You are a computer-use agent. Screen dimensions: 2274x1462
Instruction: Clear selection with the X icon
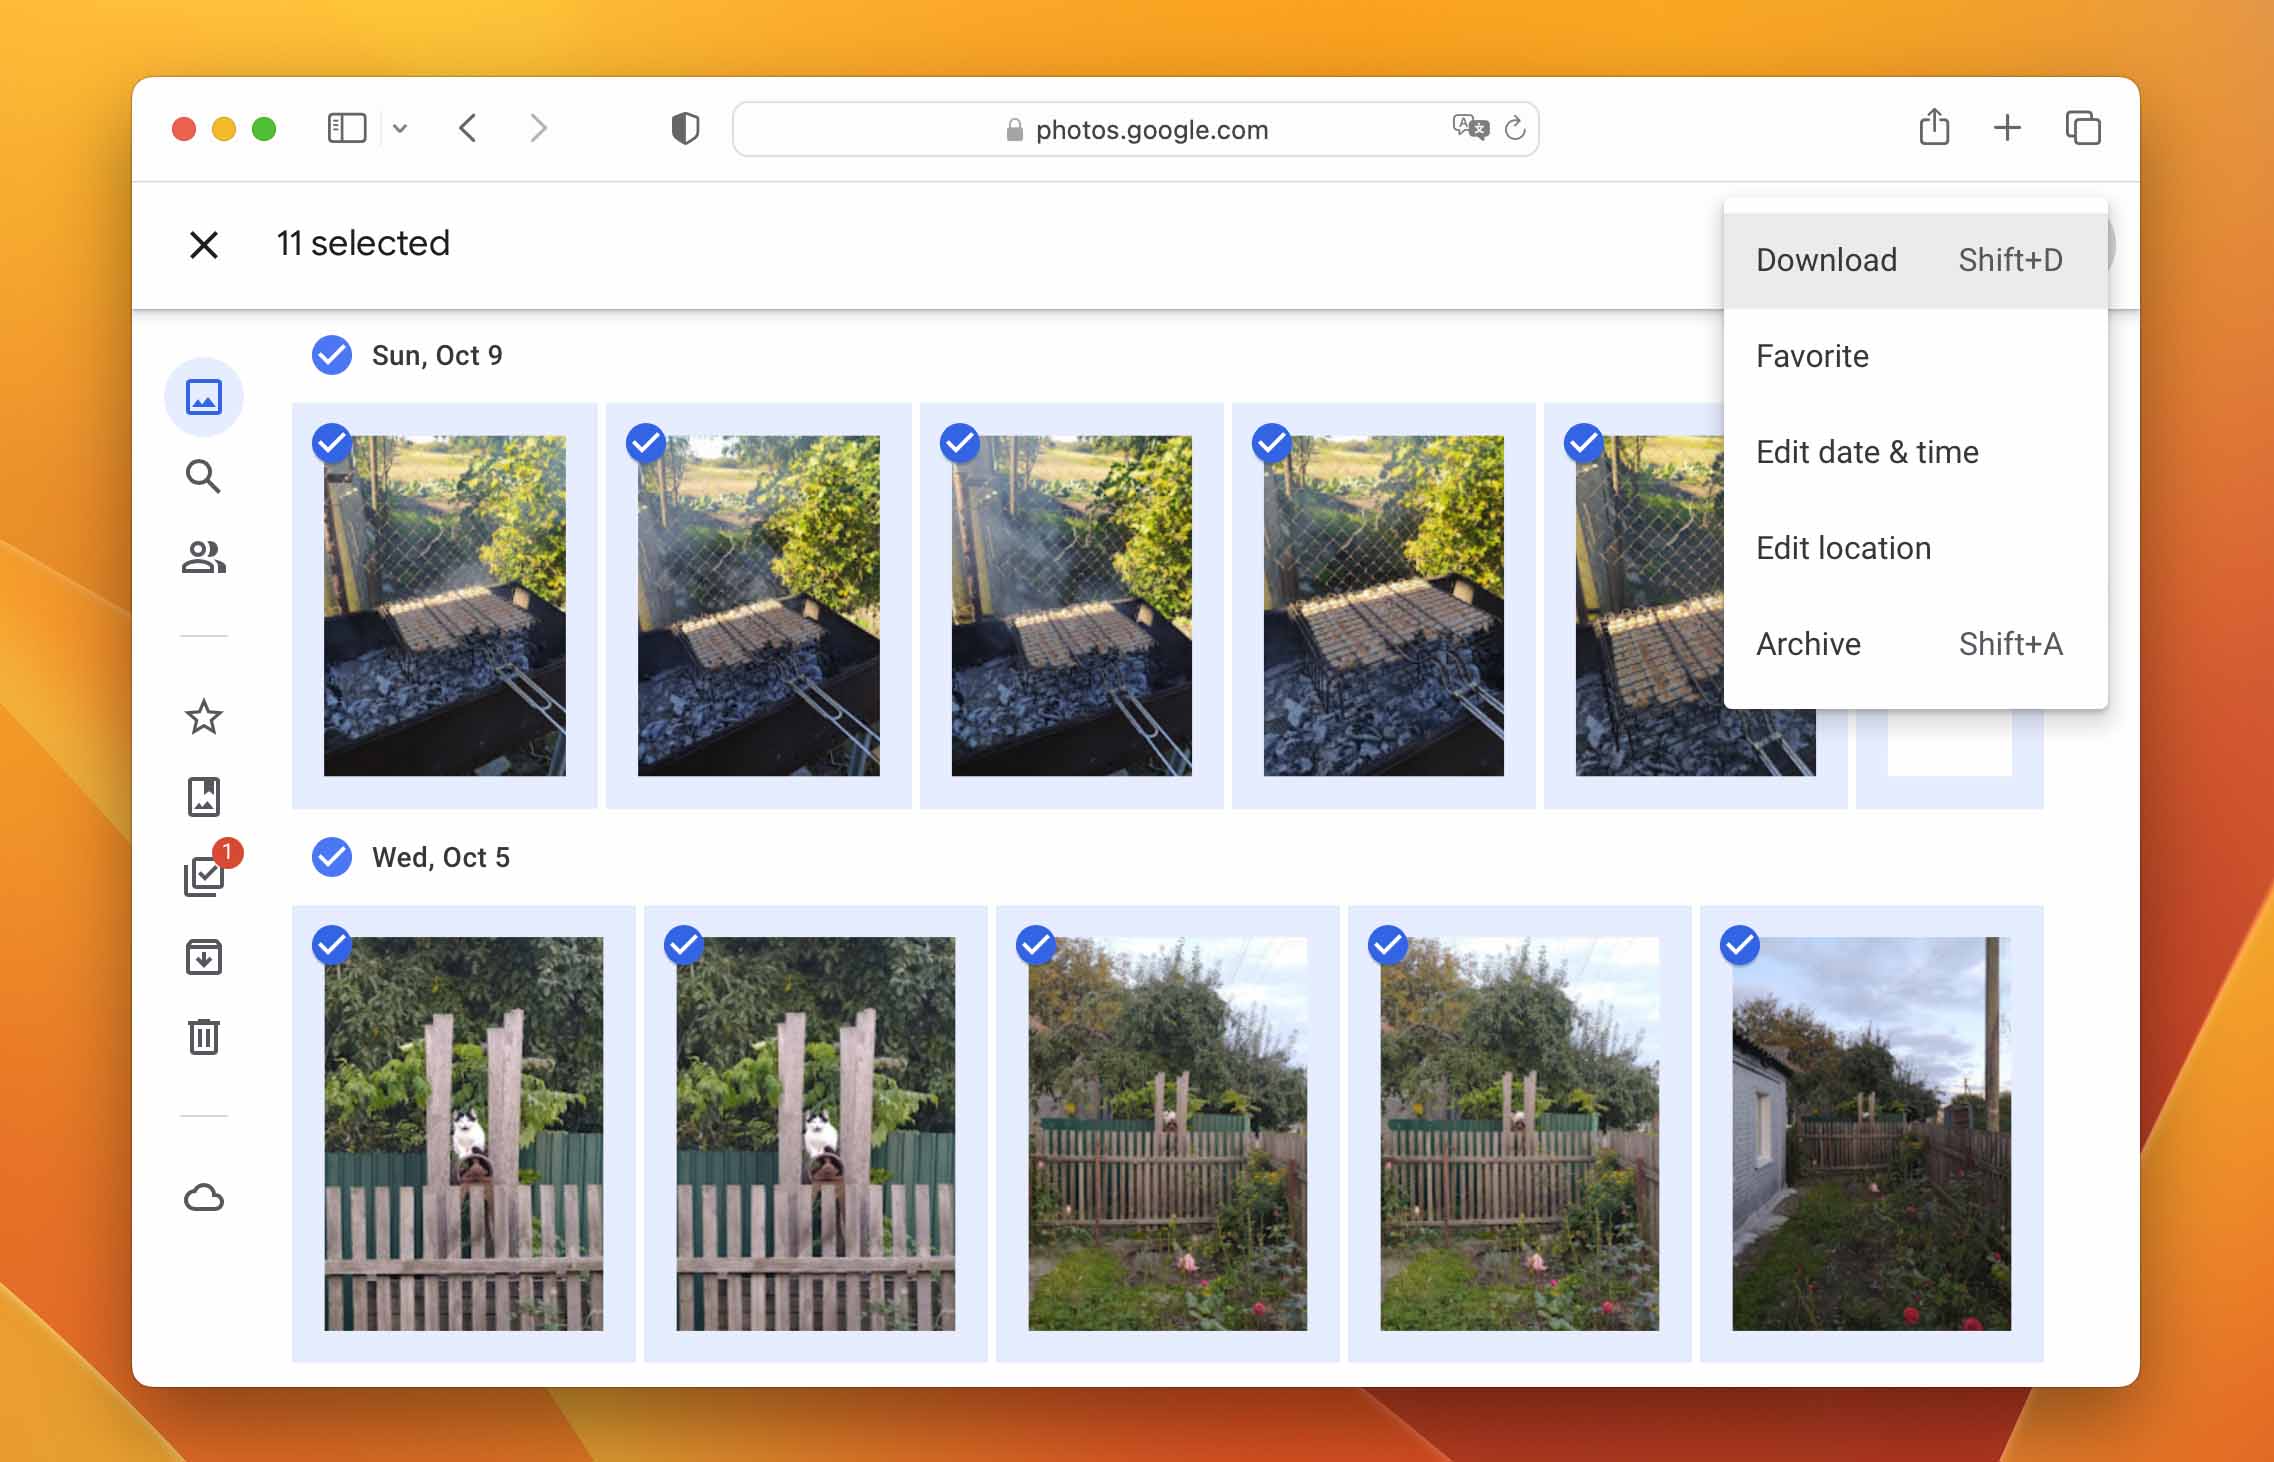point(204,244)
